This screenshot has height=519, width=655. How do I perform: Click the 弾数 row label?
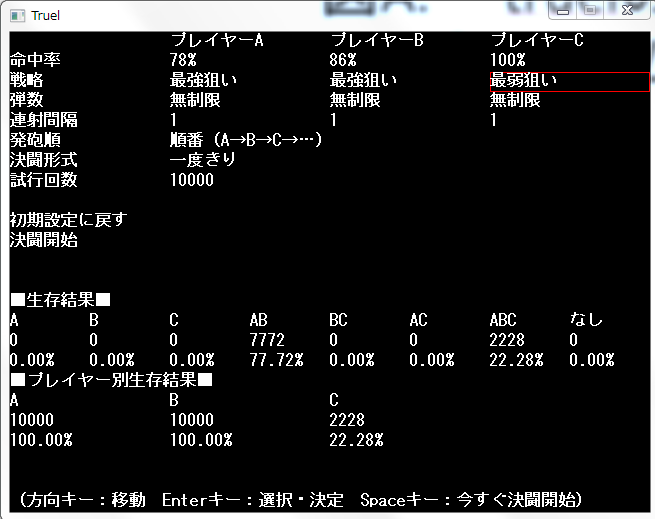point(27,100)
